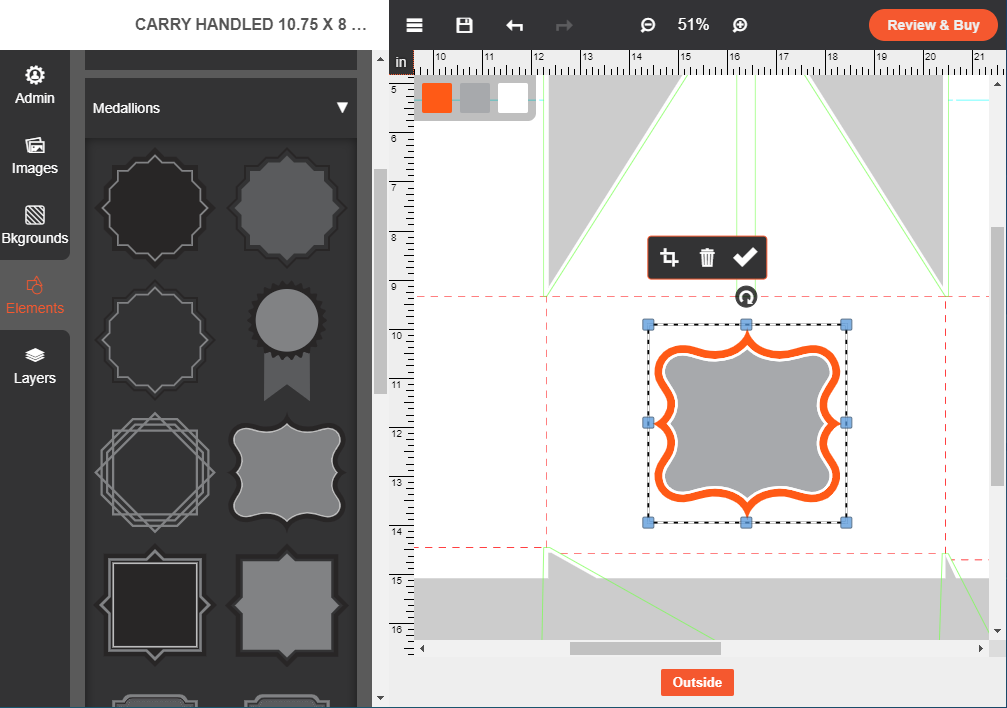Click the elements panel scroll-up arrow
Image resolution: width=1007 pixels, height=708 pixels.
click(x=380, y=60)
